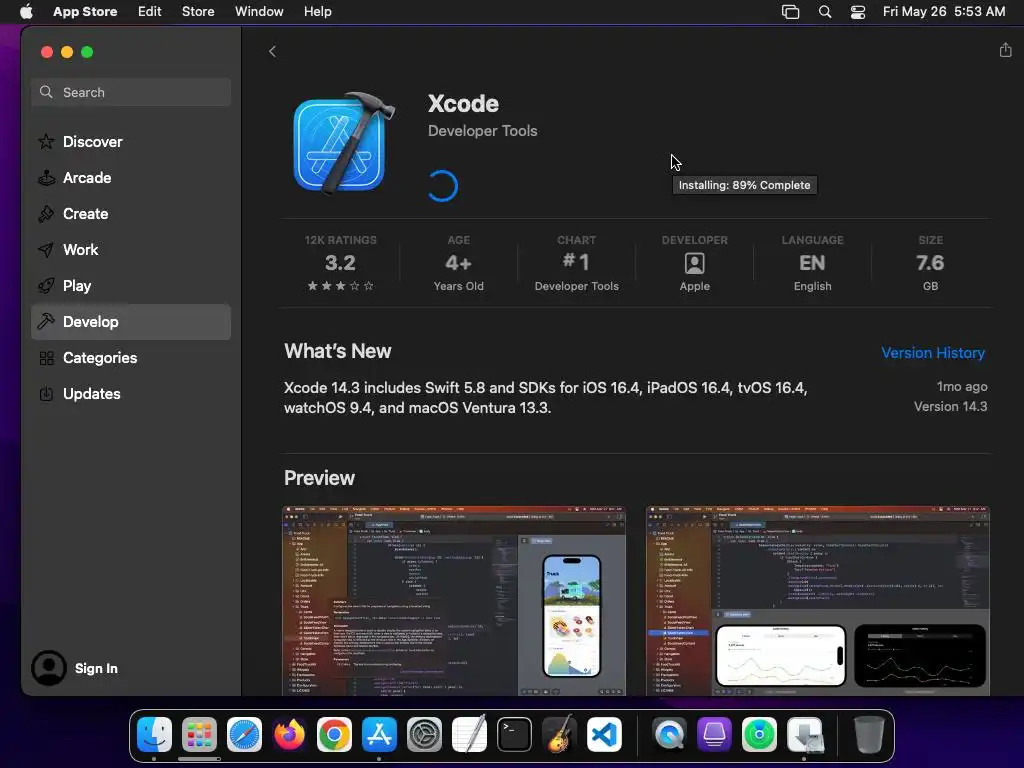This screenshot has height=768, width=1024.
Task: Open Find My from the Dock
Action: 760,734
